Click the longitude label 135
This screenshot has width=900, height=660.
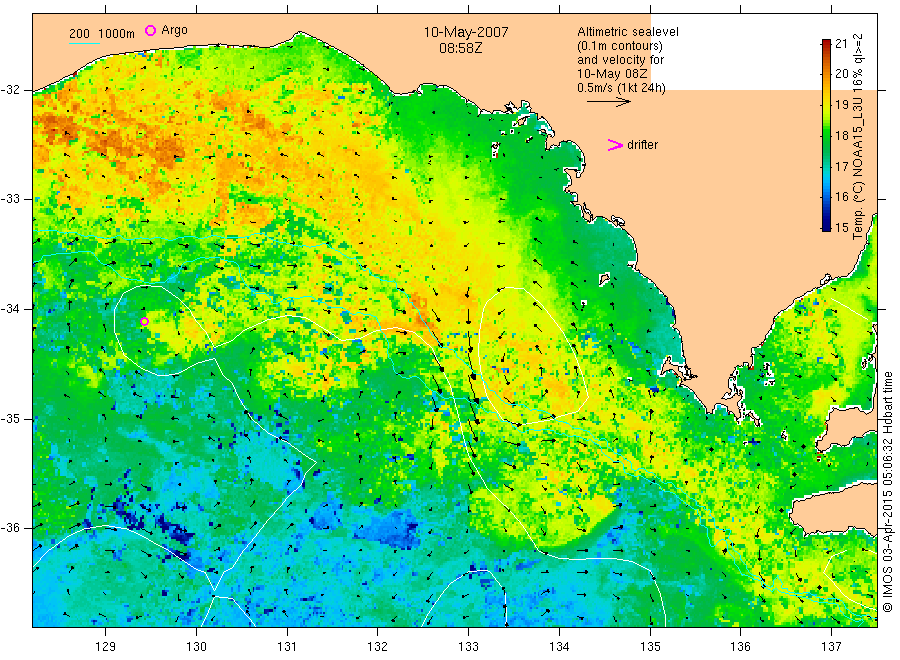(650, 647)
